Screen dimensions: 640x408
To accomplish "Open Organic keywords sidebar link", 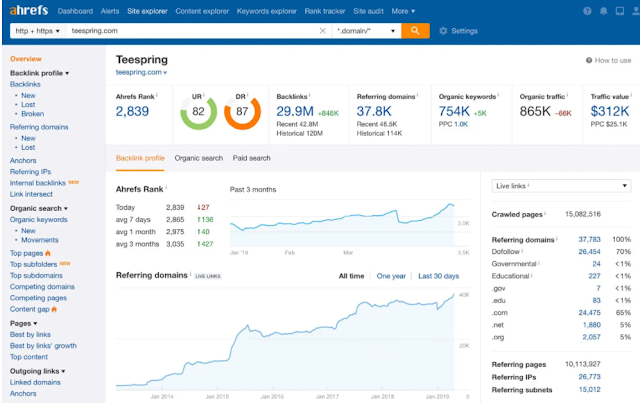I will (39, 220).
